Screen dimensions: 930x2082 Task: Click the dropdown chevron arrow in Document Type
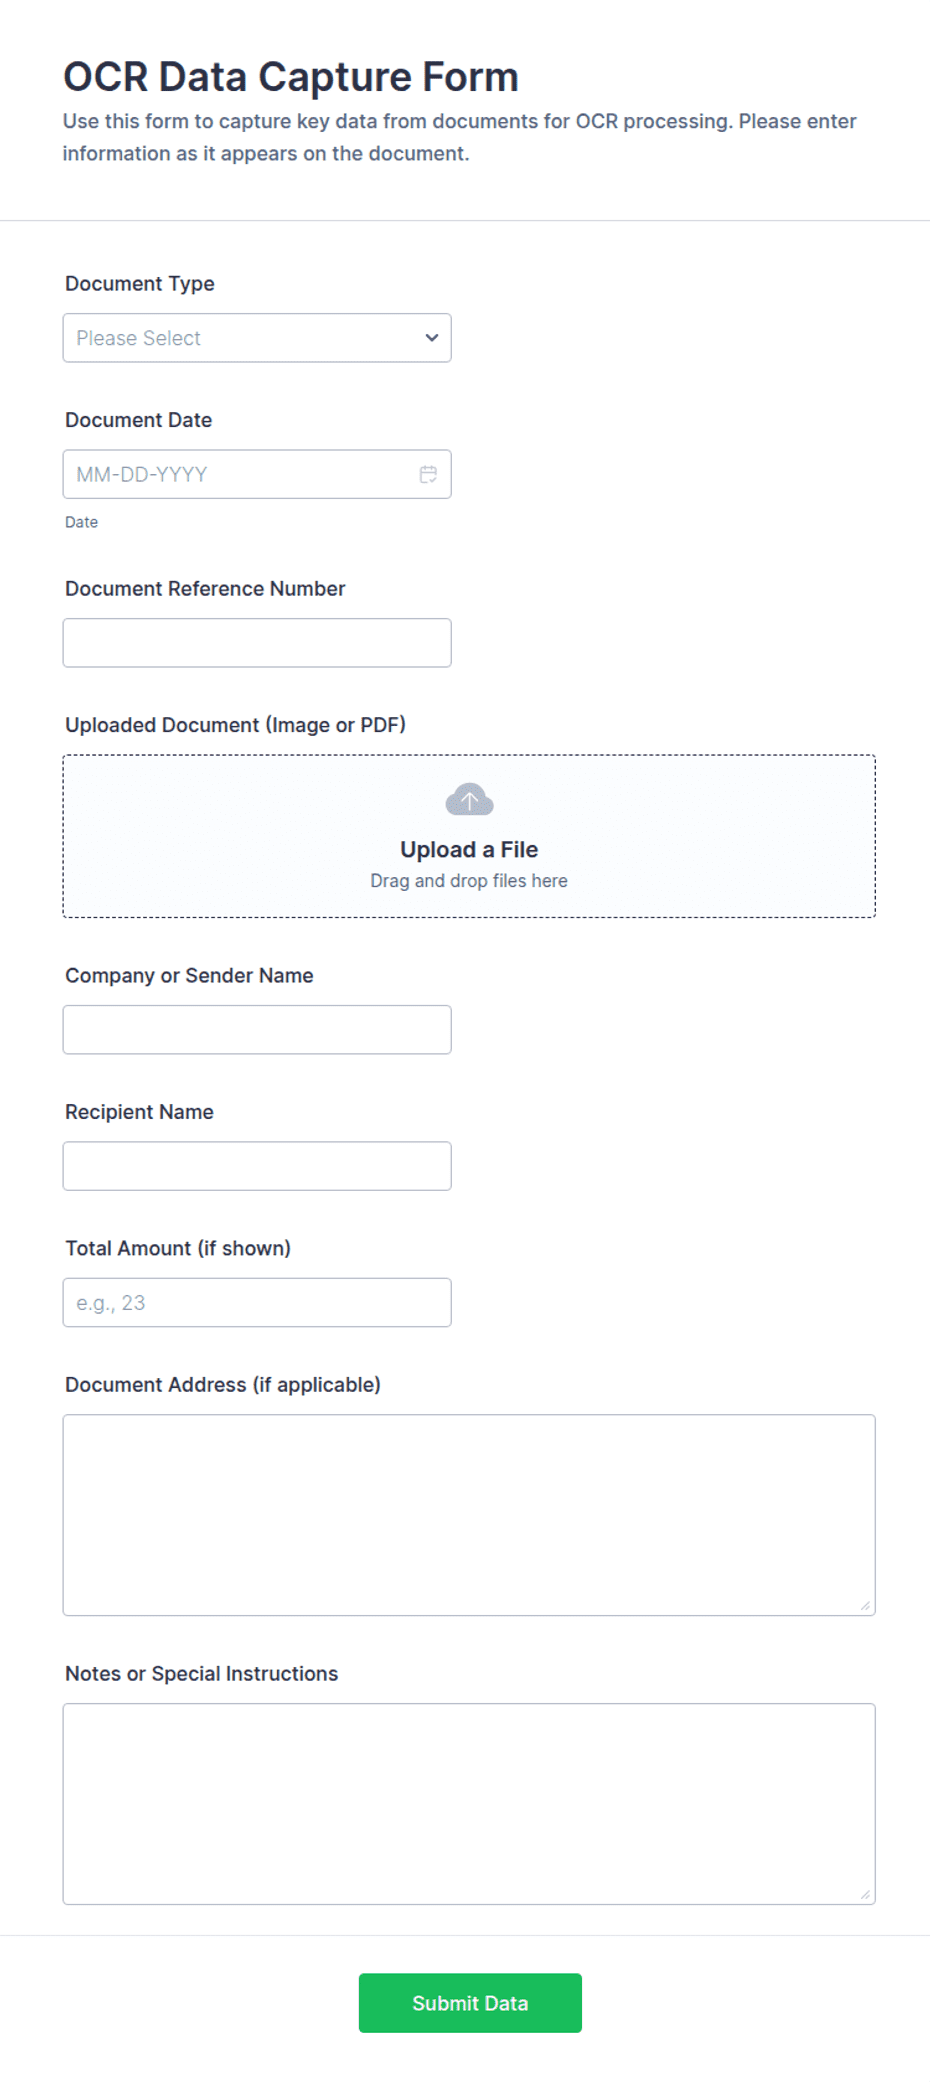click(432, 338)
